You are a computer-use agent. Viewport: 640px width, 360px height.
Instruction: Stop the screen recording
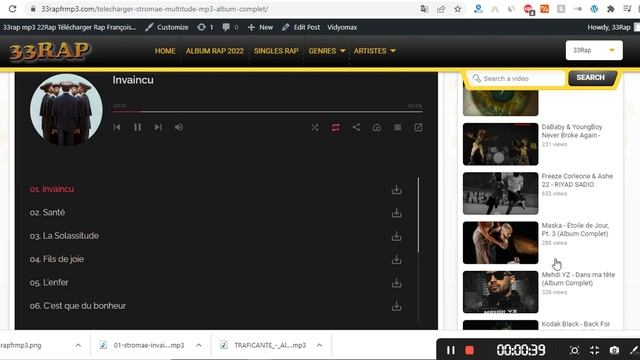(469, 350)
